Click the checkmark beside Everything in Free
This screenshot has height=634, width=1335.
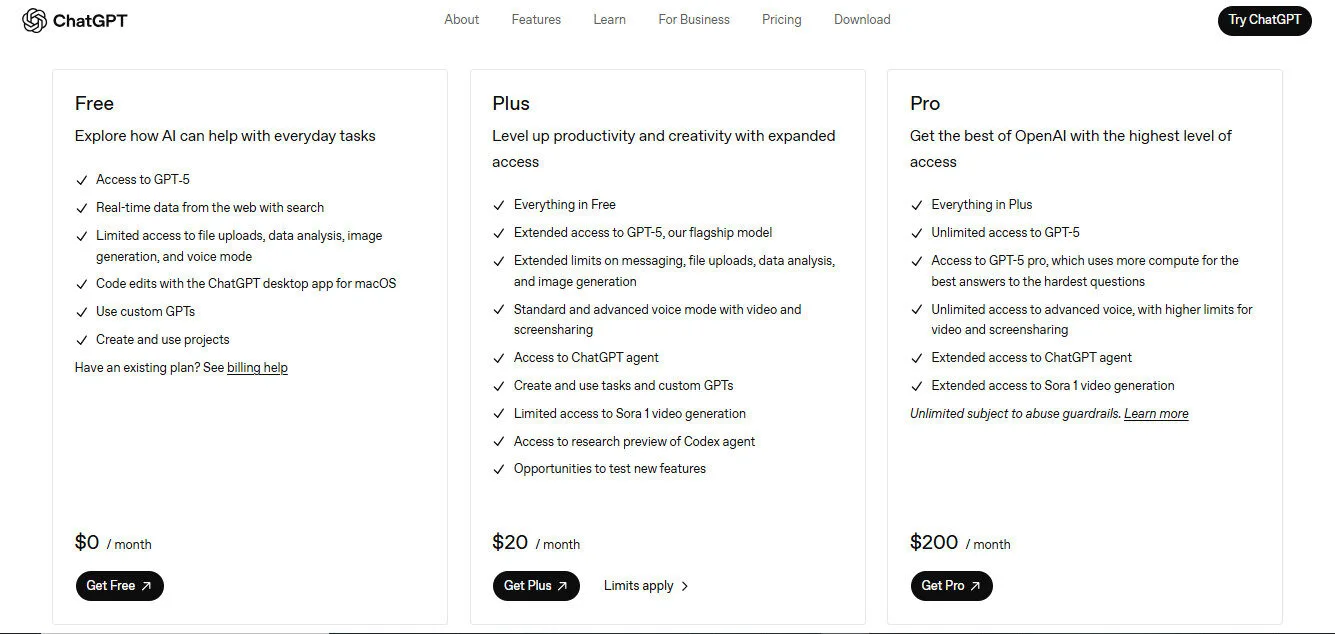[498, 204]
